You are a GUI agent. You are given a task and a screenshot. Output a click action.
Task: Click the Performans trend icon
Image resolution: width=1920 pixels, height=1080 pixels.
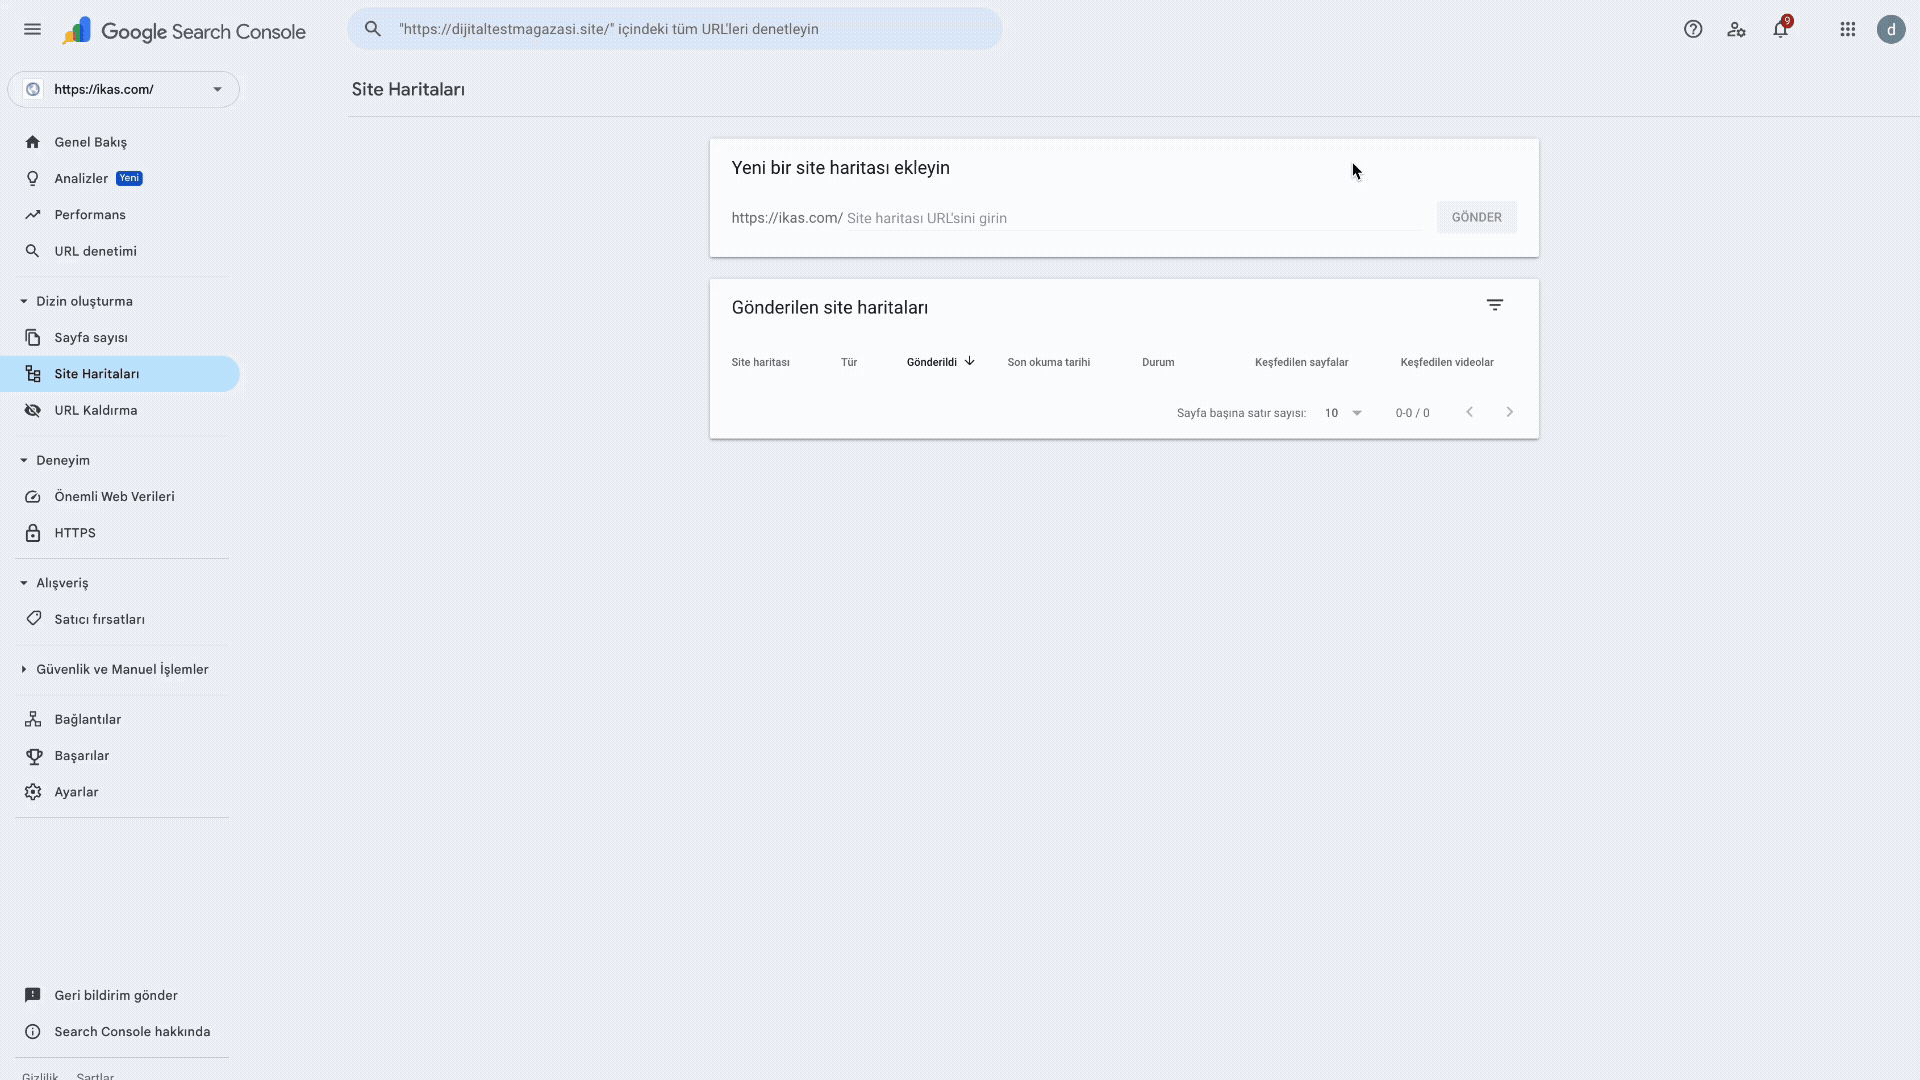[33, 215]
